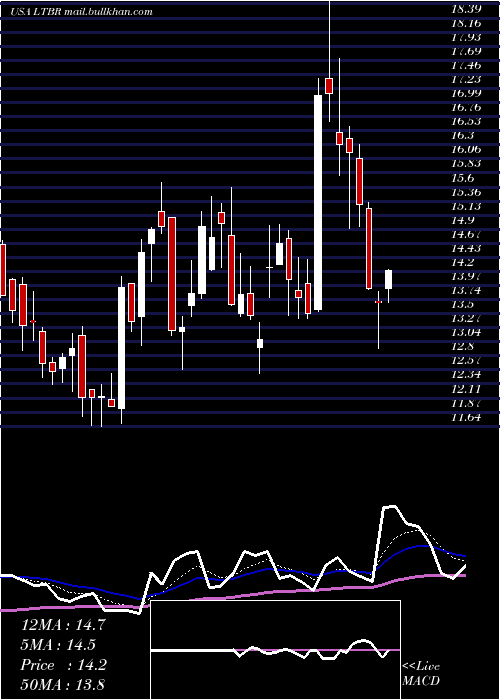500x700 pixels.
Task: Click the last white candlestick on the chart
Action: click(x=388, y=279)
